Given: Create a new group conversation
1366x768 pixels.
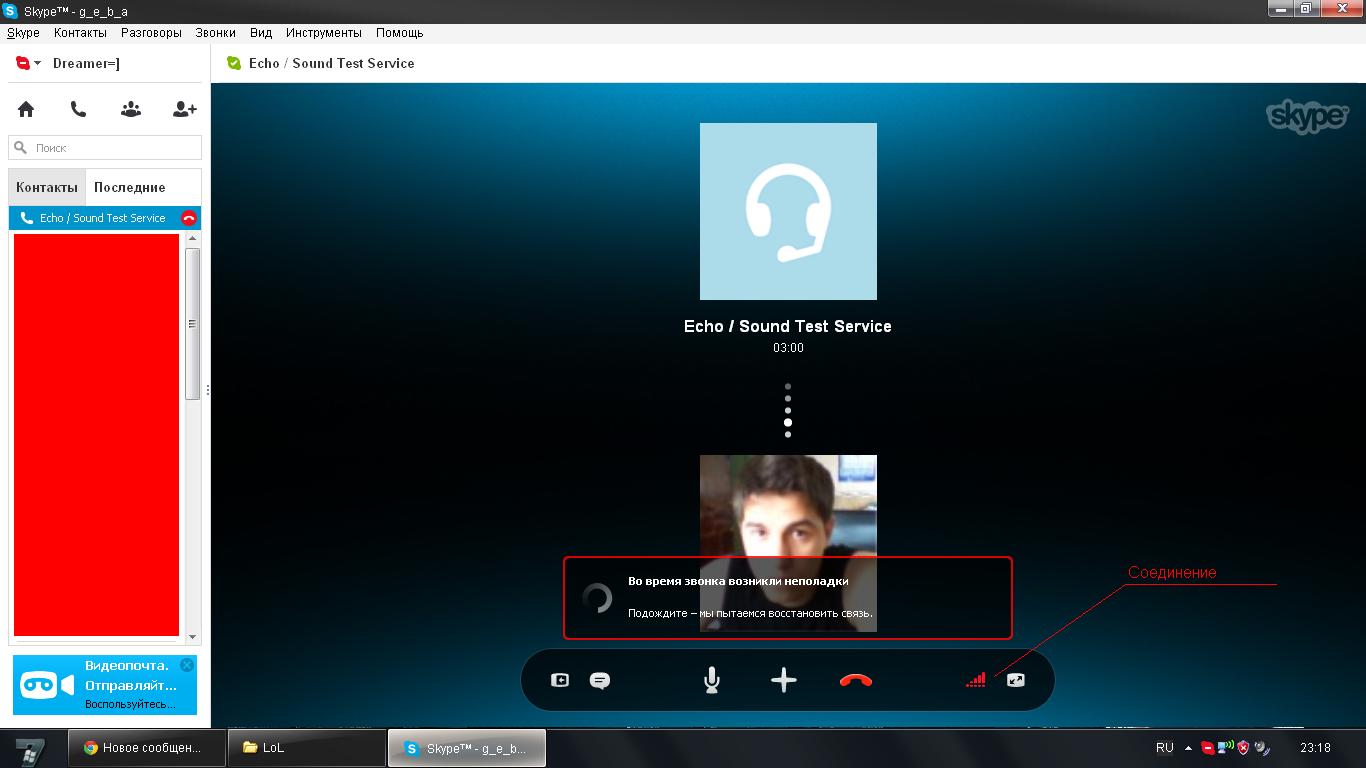Looking at the screenshot, I should point(131,109).
